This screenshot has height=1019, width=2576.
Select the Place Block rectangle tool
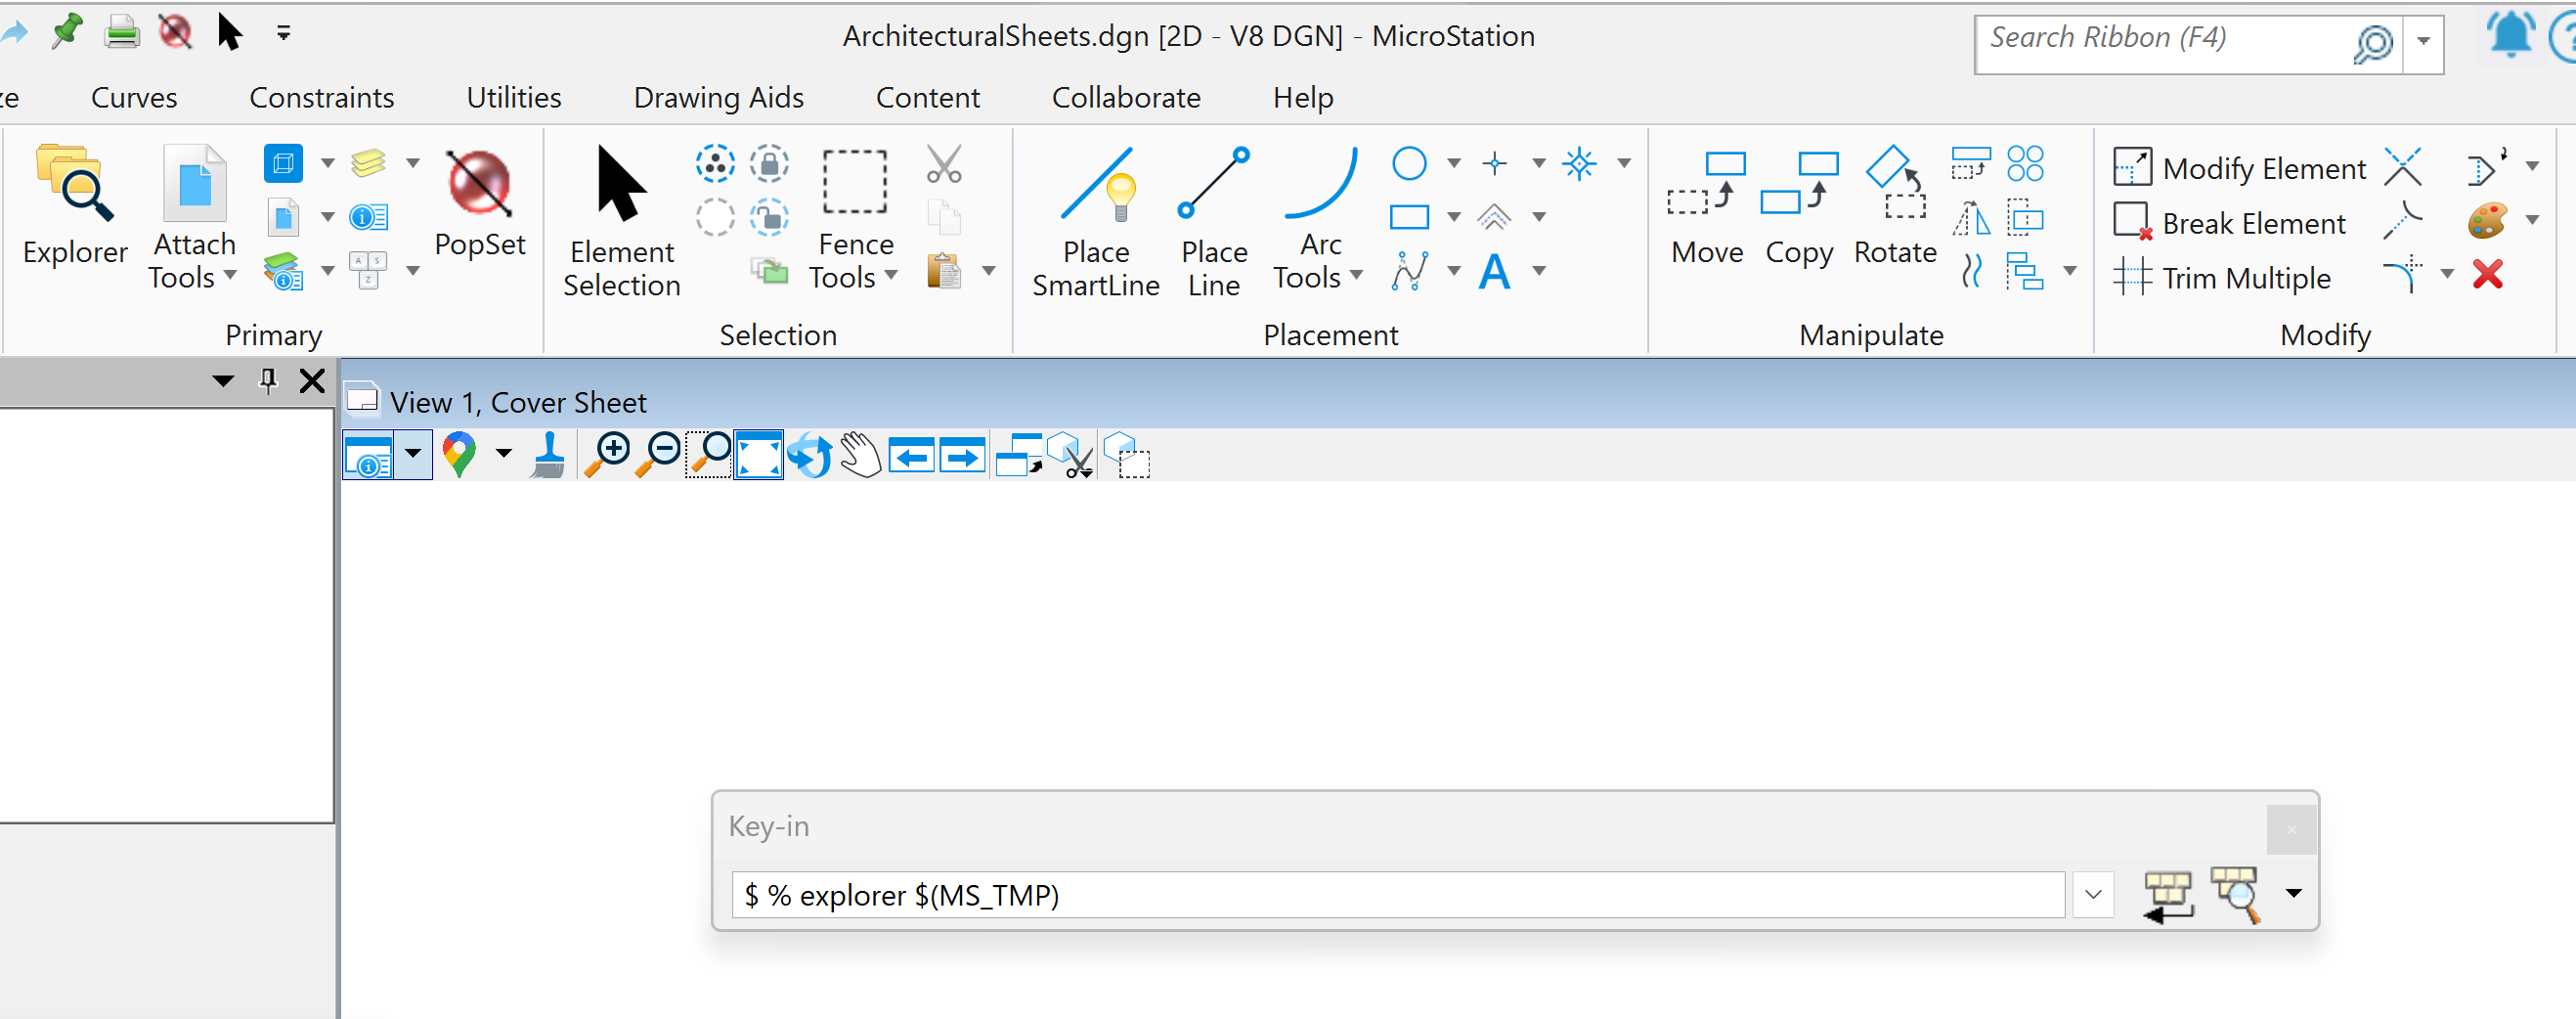[x=1409, y=217]
